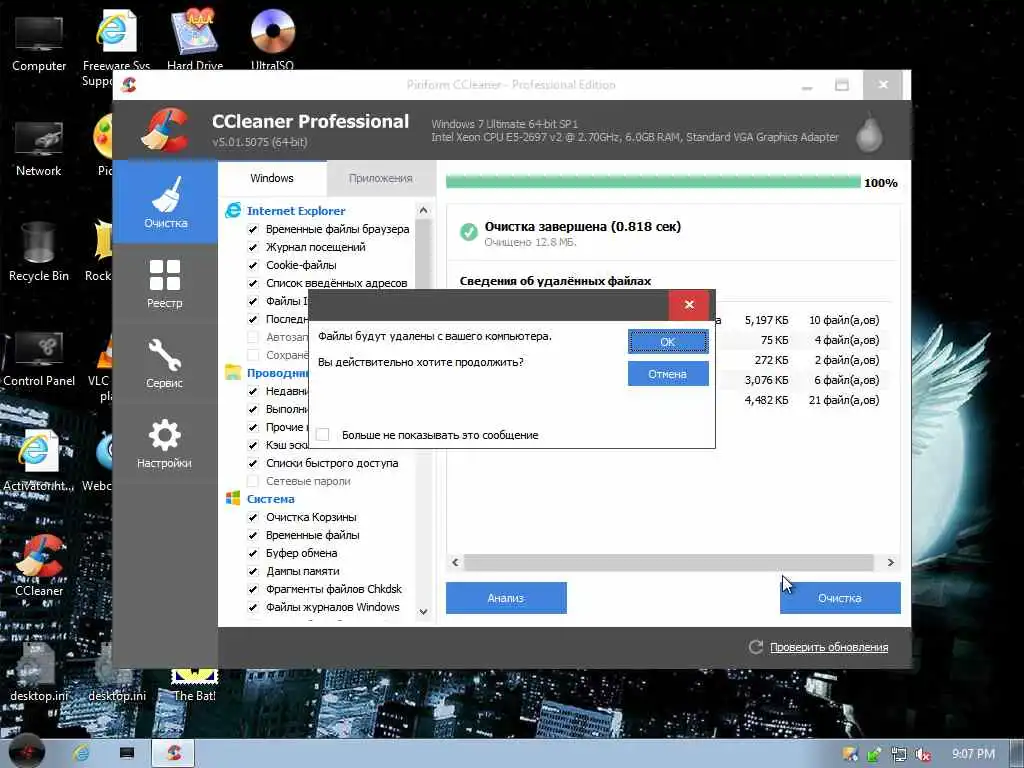Open CCleaner desktop shortcut
Image resolution: width=1024 pixels, height=768 pixels.
(39, 566)
